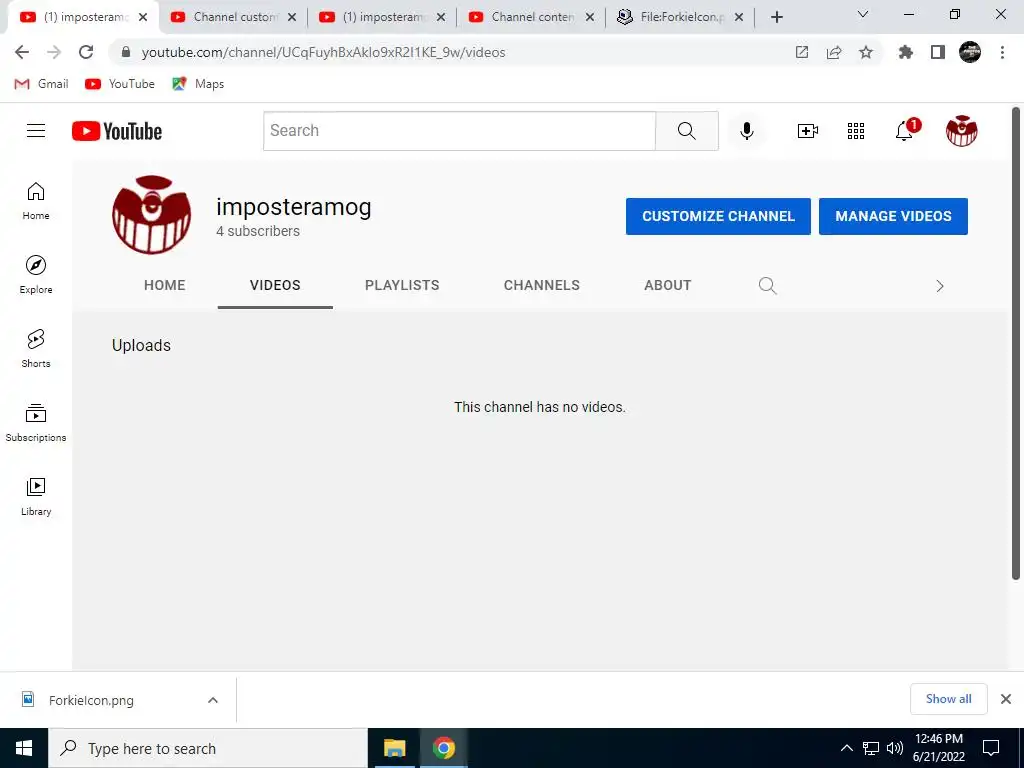This screenshot has width=1024, height=768.
Task: Click the imposteramog channel name
Action: click(294, 207)
